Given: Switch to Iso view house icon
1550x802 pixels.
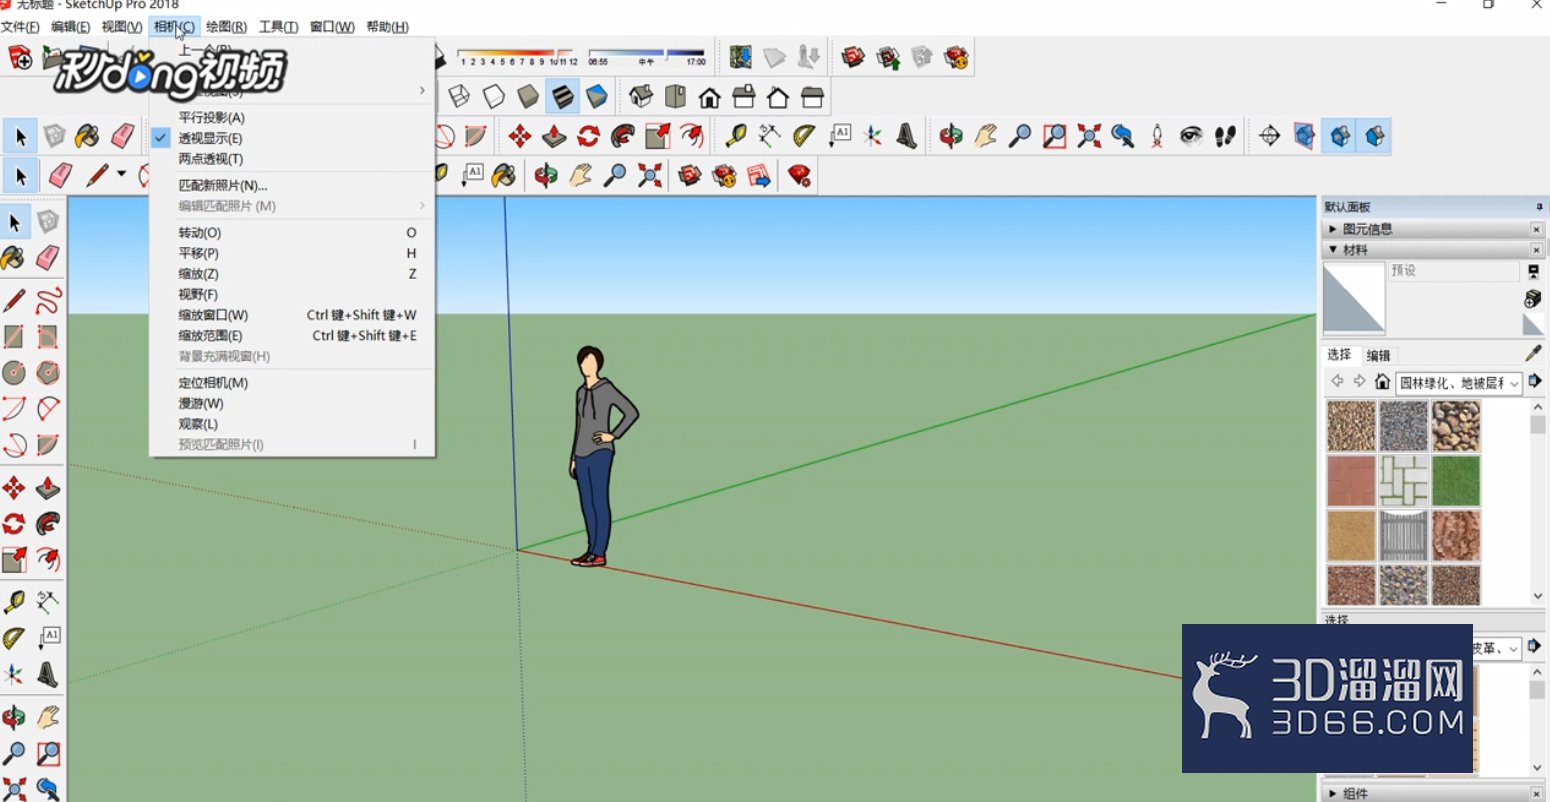Looking at the screenshot, I should pos(641,97).
